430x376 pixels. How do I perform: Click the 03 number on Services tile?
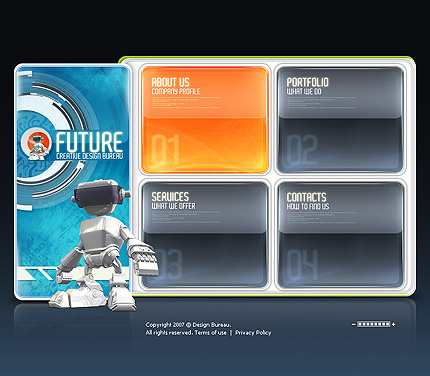click(x=170, y=264)
